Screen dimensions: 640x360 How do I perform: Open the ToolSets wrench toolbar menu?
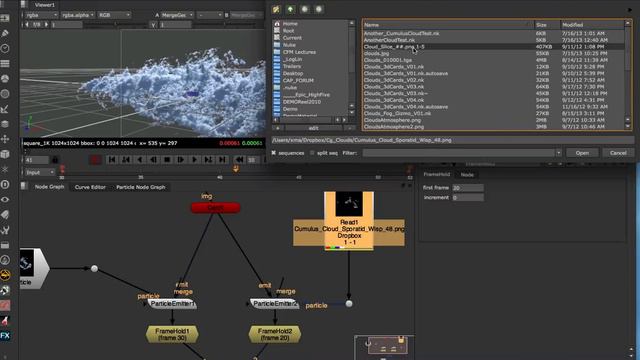click(5, 229)
